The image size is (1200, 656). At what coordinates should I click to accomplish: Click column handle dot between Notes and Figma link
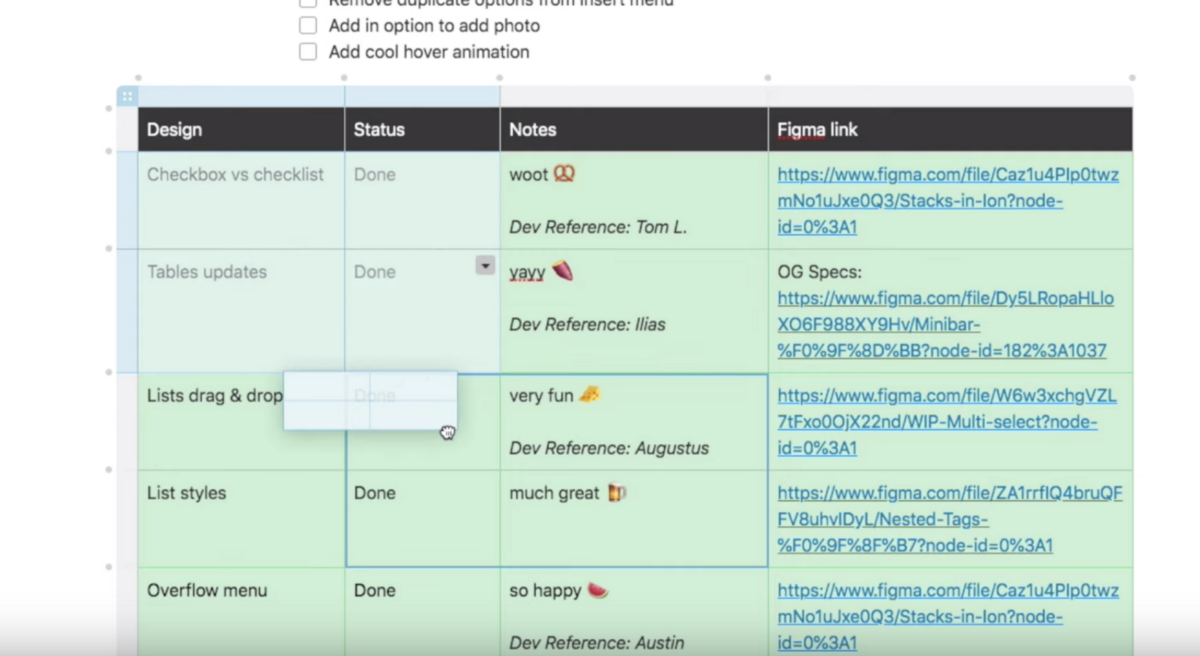[x=768, y=78]
